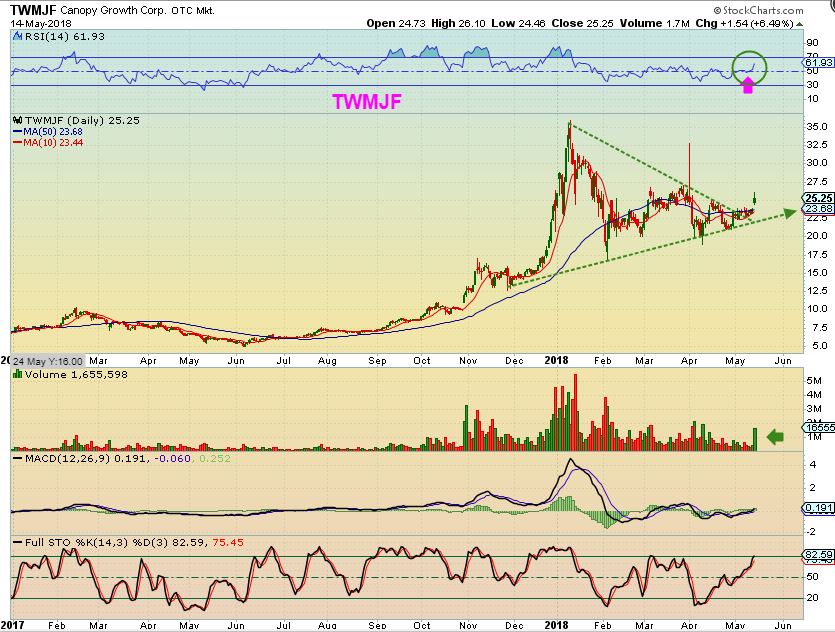Click the Close 25.25 value in the header
The width and height of the screenshot is (835, 632).
point(582,23)
